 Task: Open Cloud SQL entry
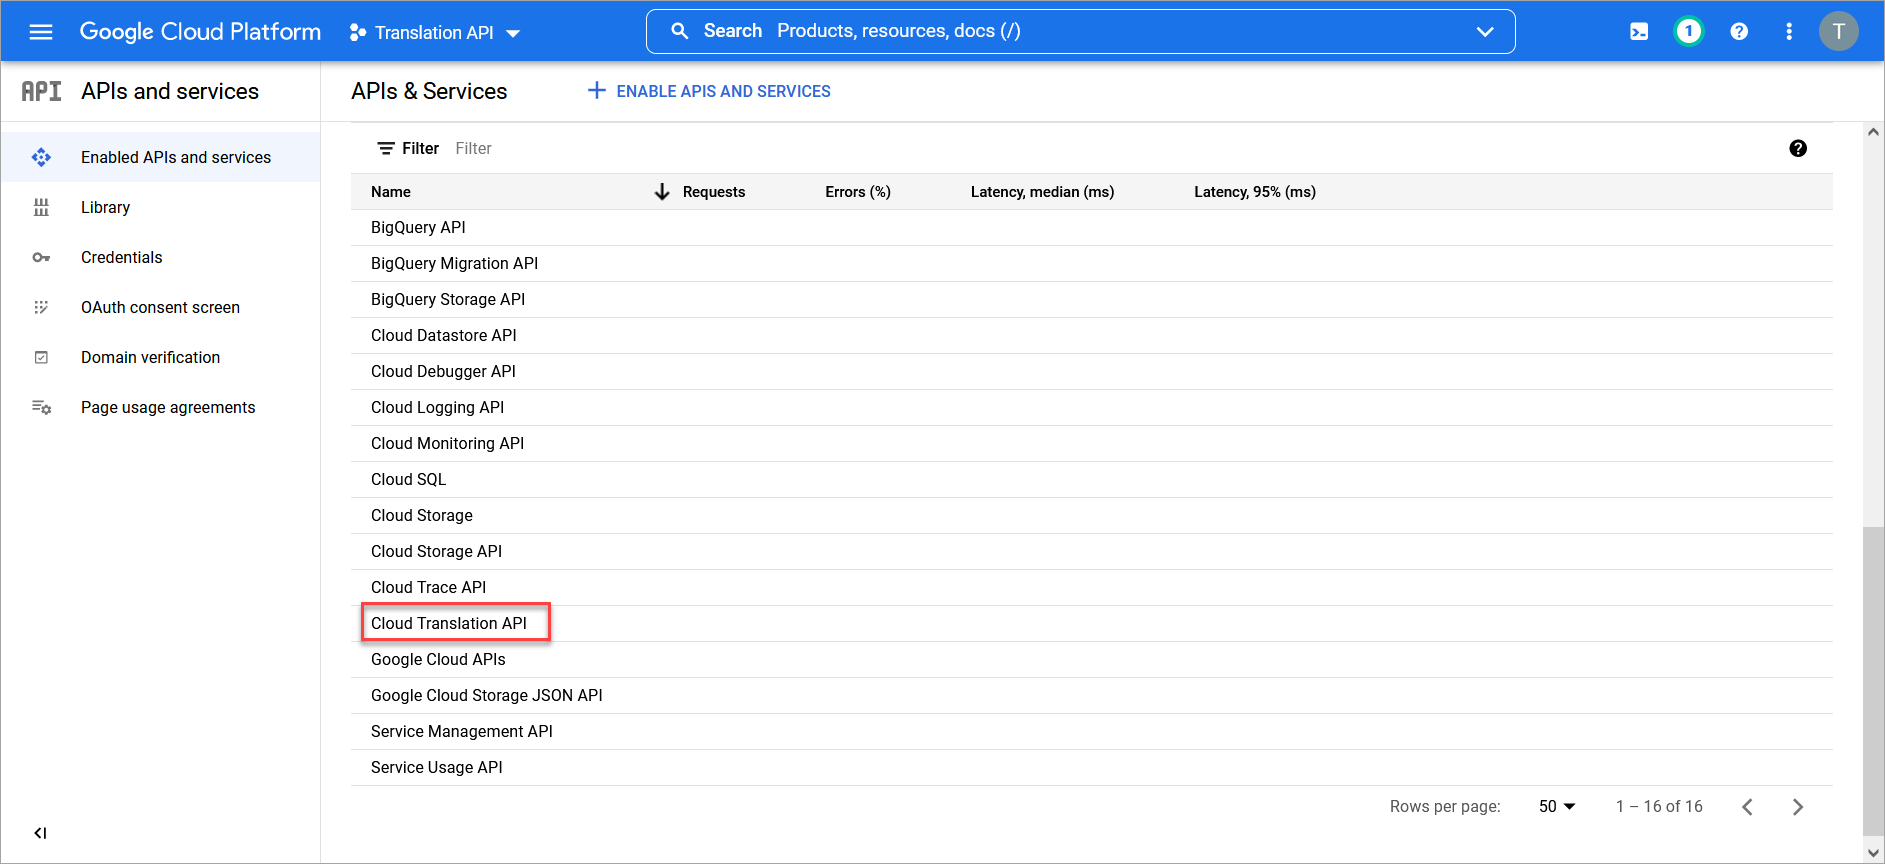pos(409,479)
